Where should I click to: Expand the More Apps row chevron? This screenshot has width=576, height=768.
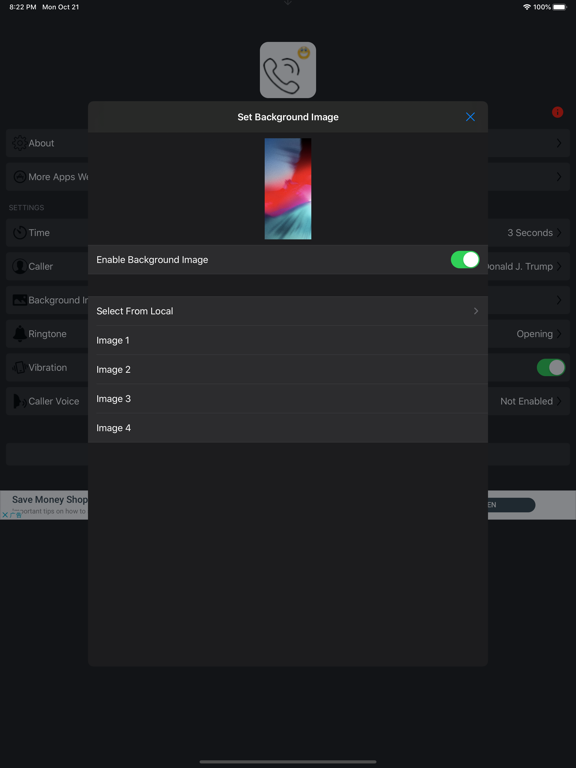559,177
